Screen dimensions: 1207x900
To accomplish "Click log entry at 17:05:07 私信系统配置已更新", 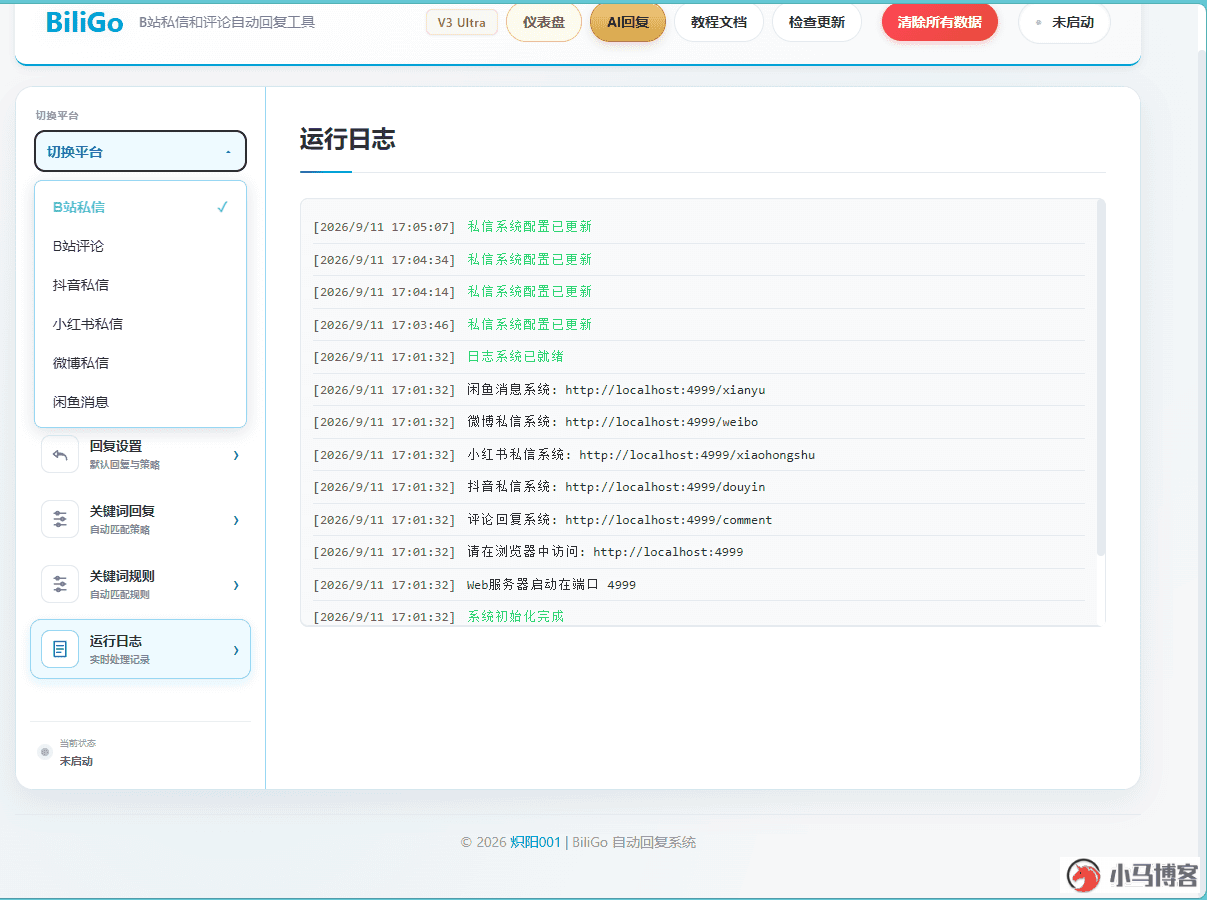I will [x=699, y=227].
